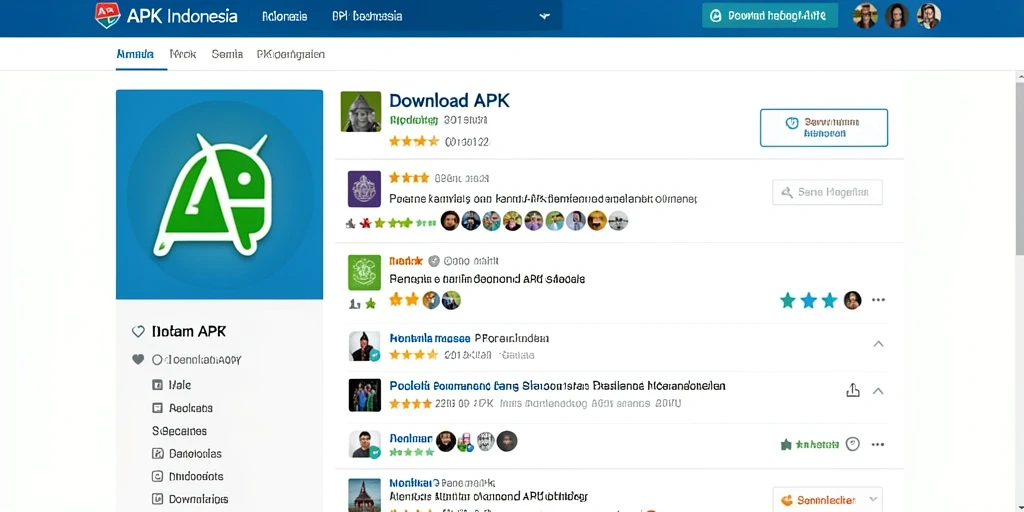Click the heart icon beside Dotam APK
The image size is (1024, 512).
[138, 332]
